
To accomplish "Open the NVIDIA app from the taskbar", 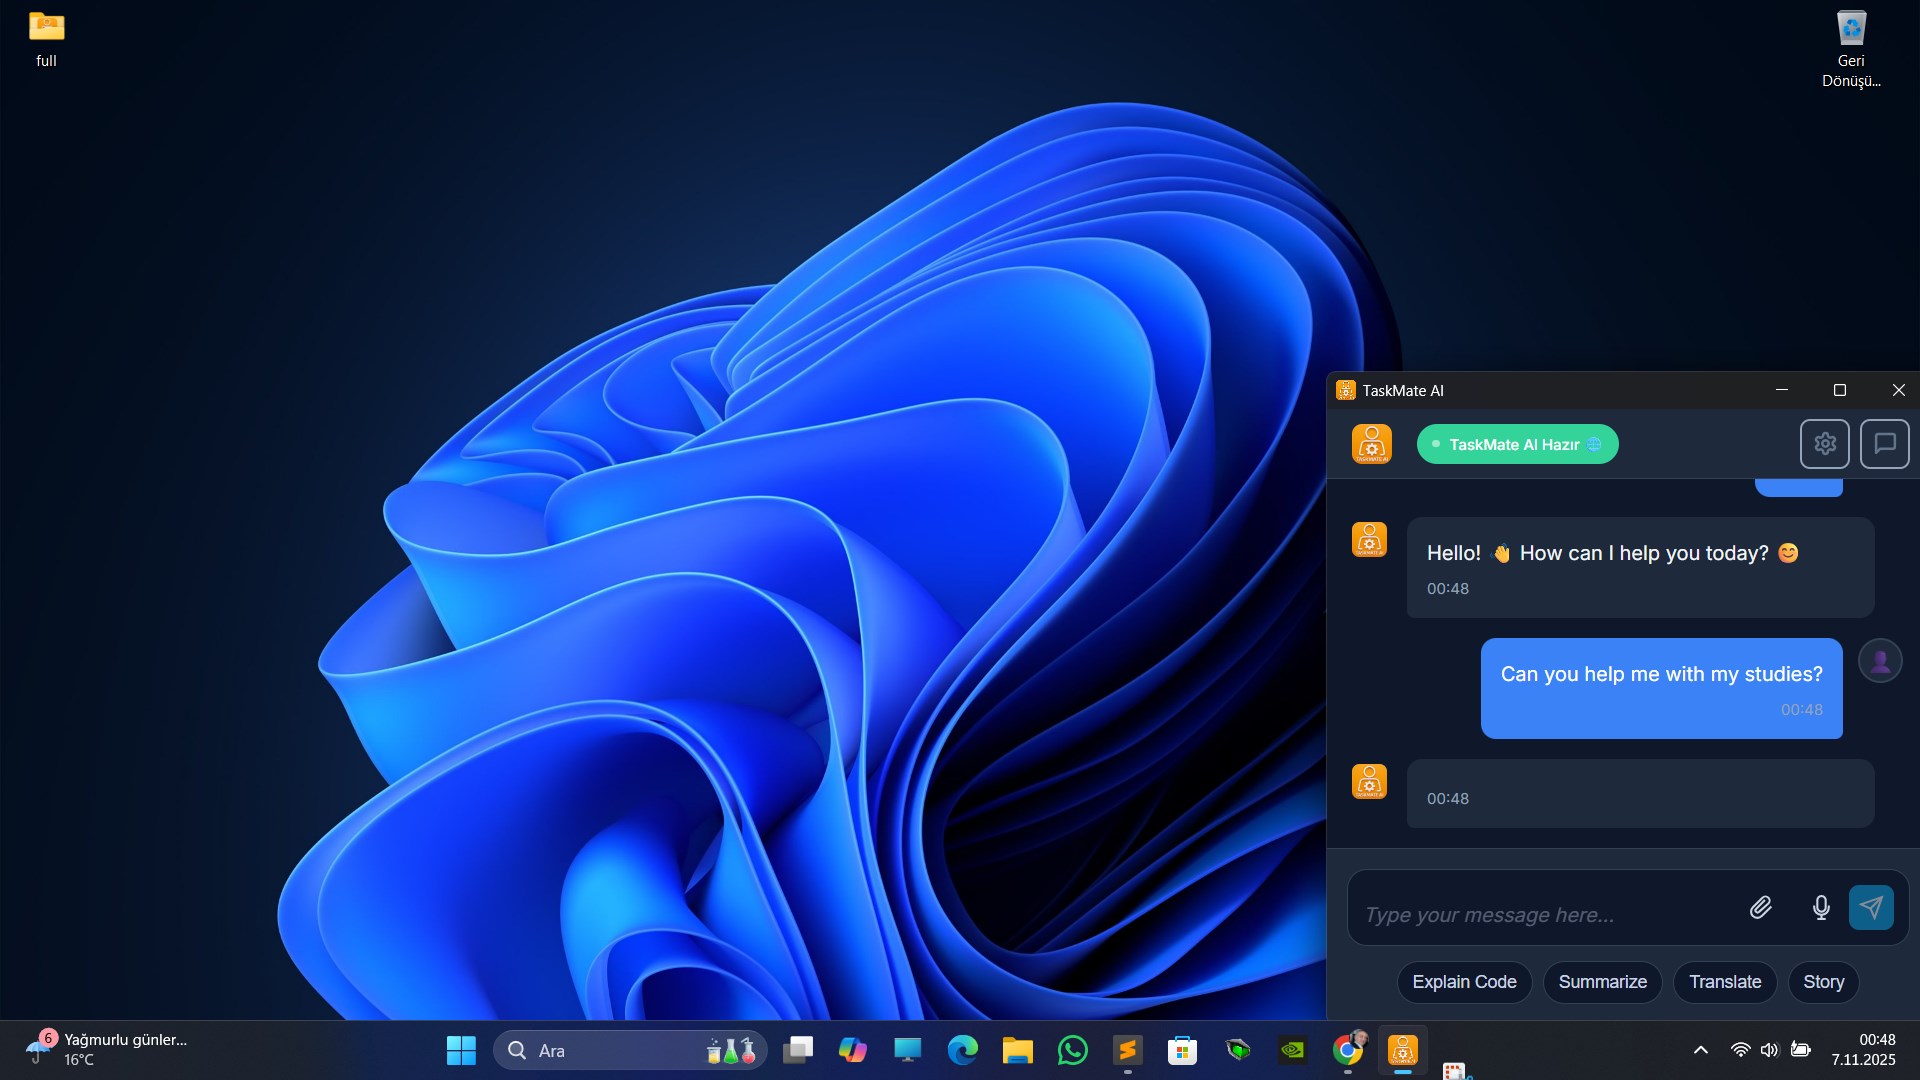I will (x=1292, y=1050).
